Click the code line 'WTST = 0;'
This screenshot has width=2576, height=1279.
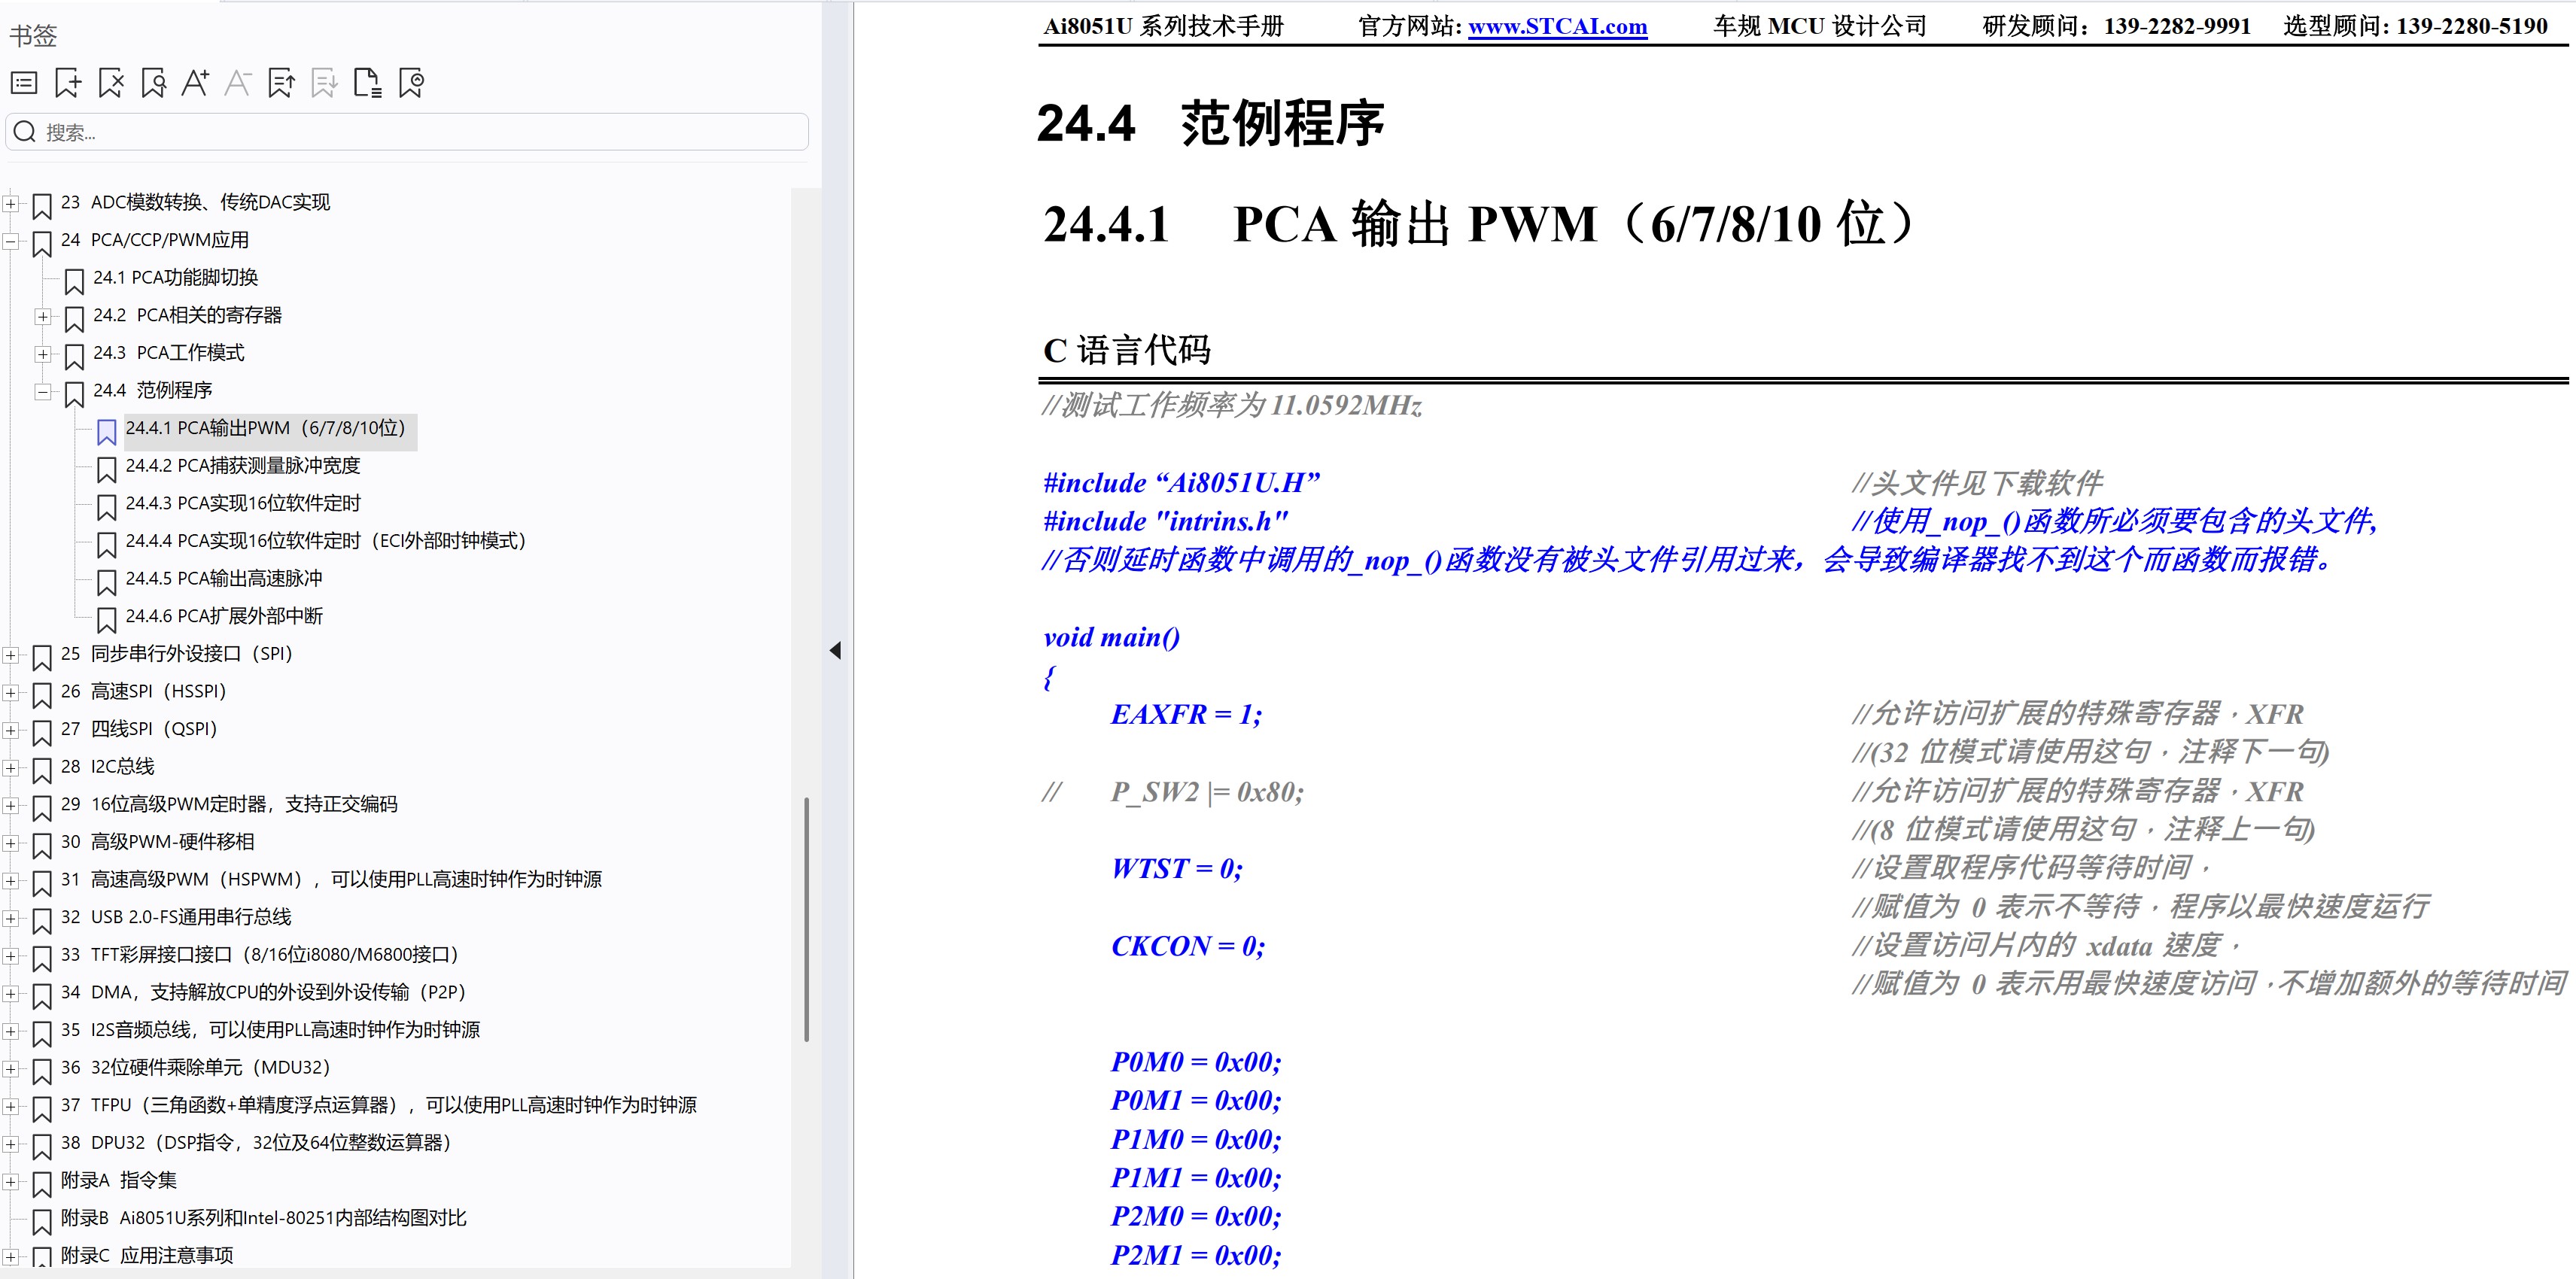[x=1177, y=869]
